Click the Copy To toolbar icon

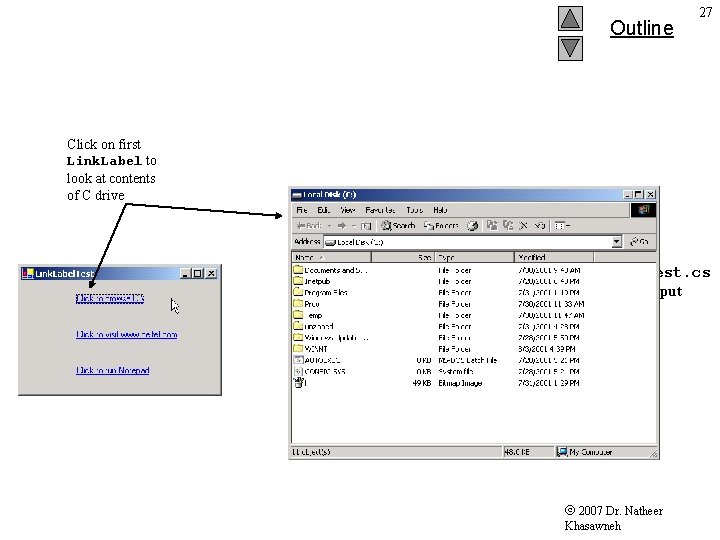click(x=508, y=225)
